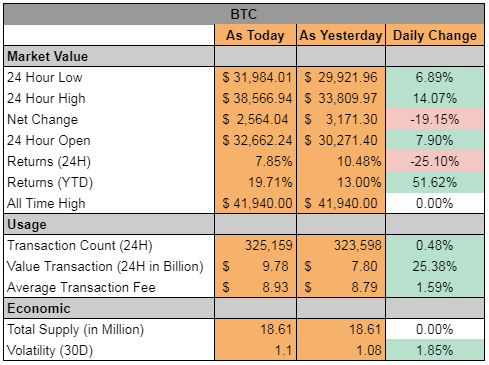The image size is (489, 365).
Task: Click the -25.10% Returns daily change cell
Action: pyautogui.click(x=435, y=161)
